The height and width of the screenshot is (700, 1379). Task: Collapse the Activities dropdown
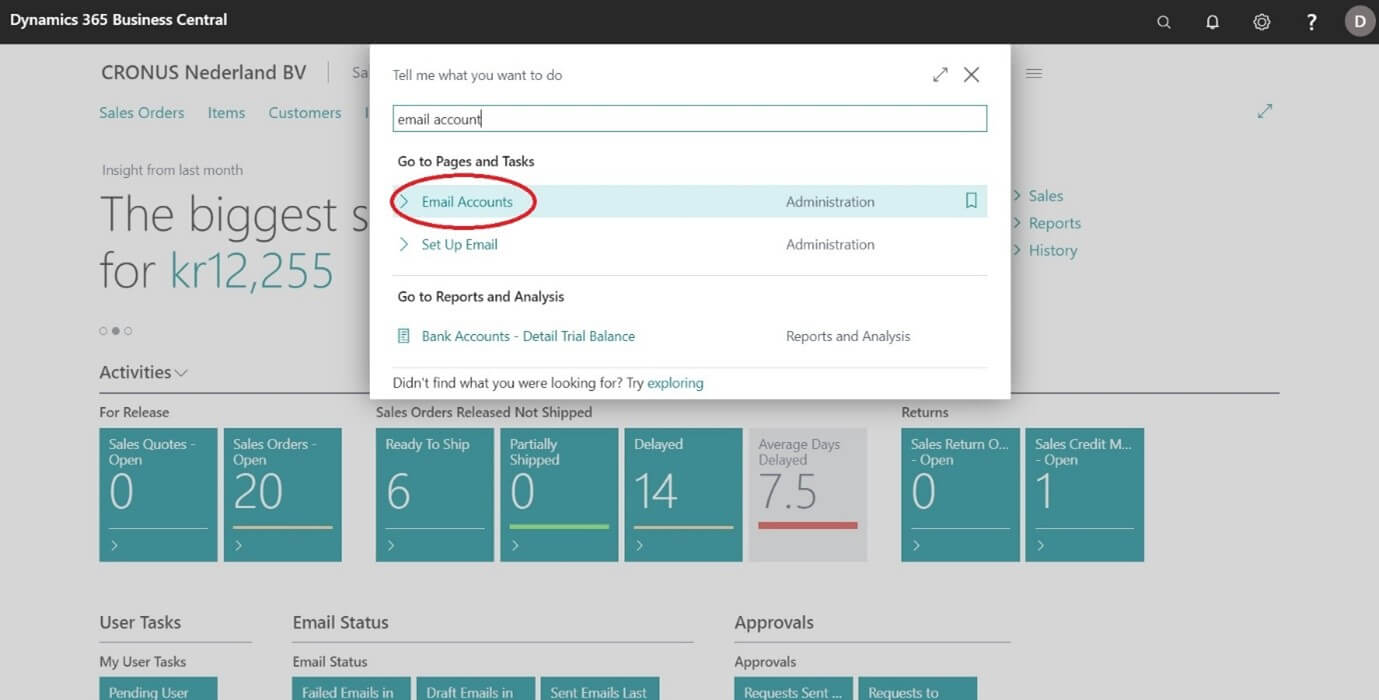click(x=144, y=372)
